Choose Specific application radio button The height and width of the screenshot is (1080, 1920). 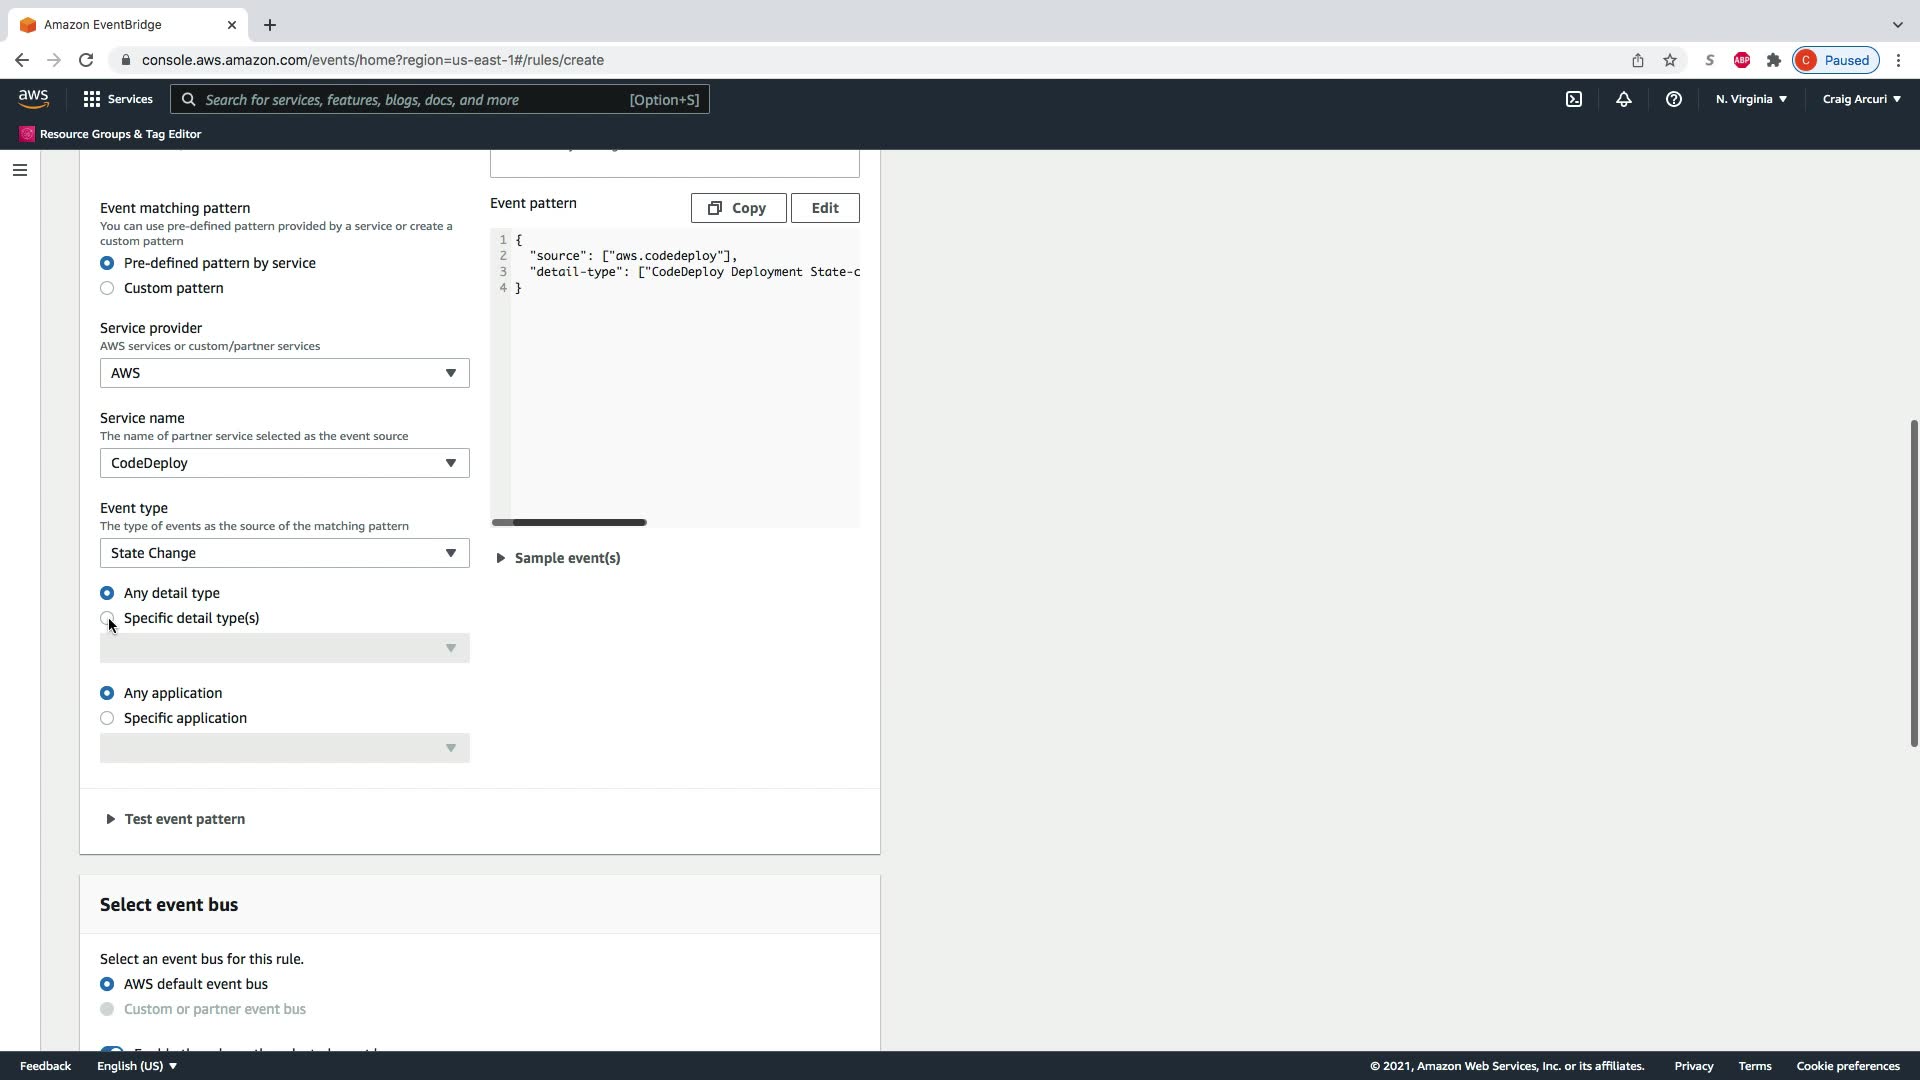point(107,718)
